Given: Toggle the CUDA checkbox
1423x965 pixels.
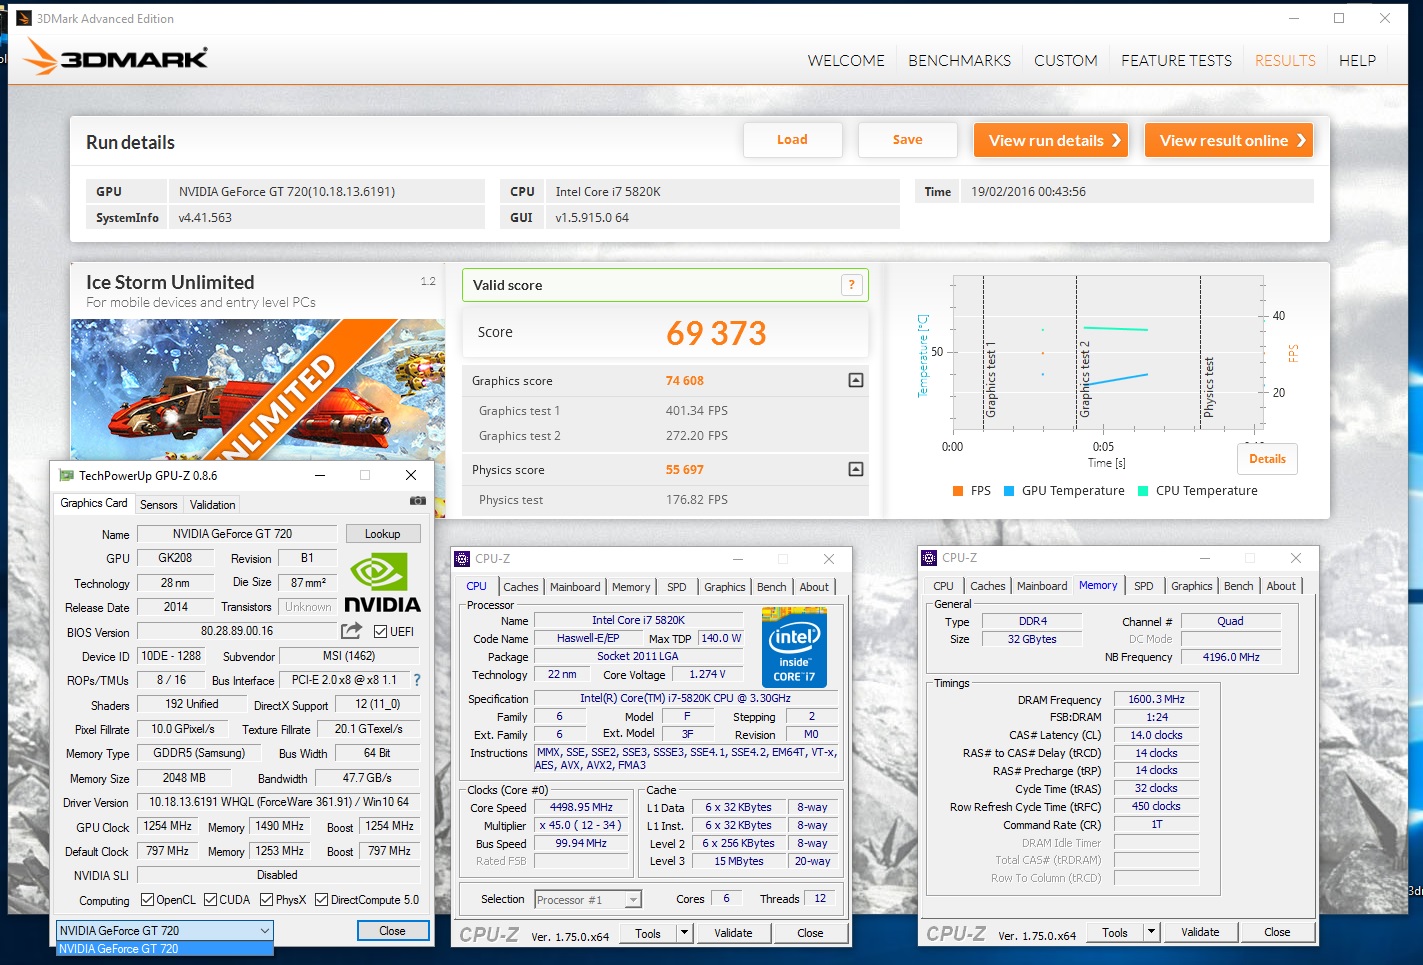Looking at the screenshot, I should [210, 900].
